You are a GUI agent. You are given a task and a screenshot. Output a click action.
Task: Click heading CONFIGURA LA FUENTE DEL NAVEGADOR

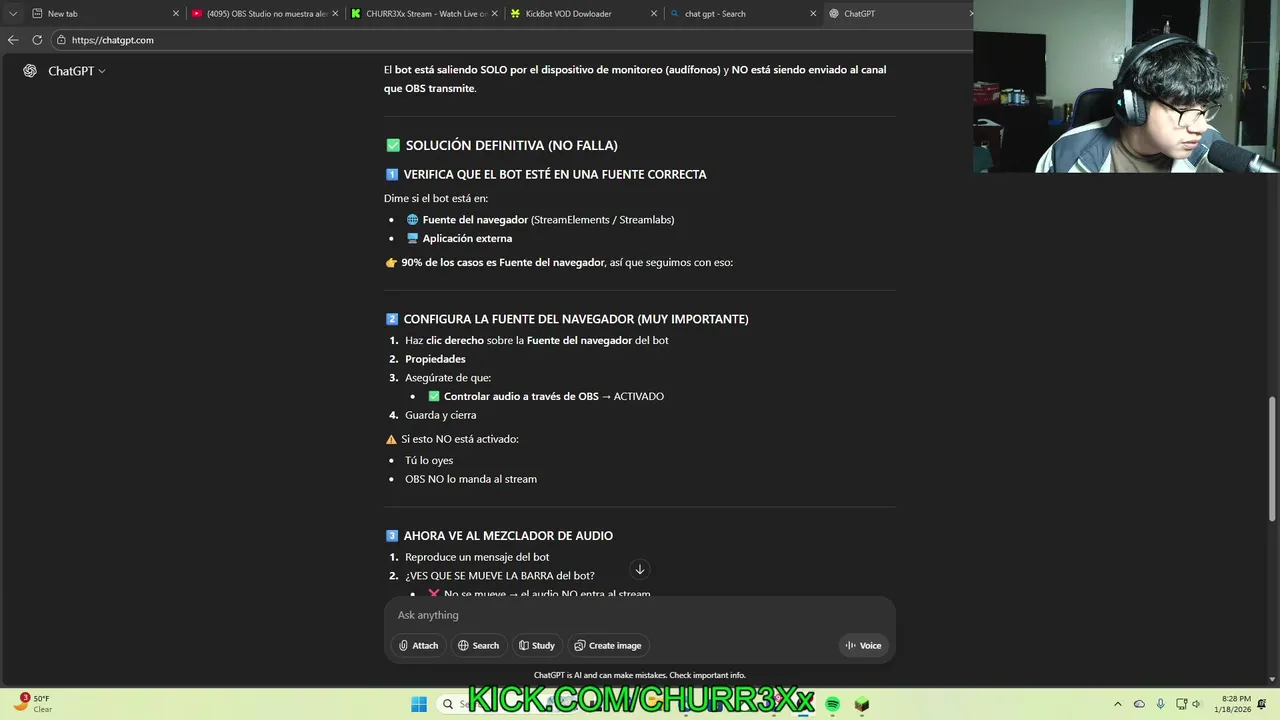click(576, 320)
